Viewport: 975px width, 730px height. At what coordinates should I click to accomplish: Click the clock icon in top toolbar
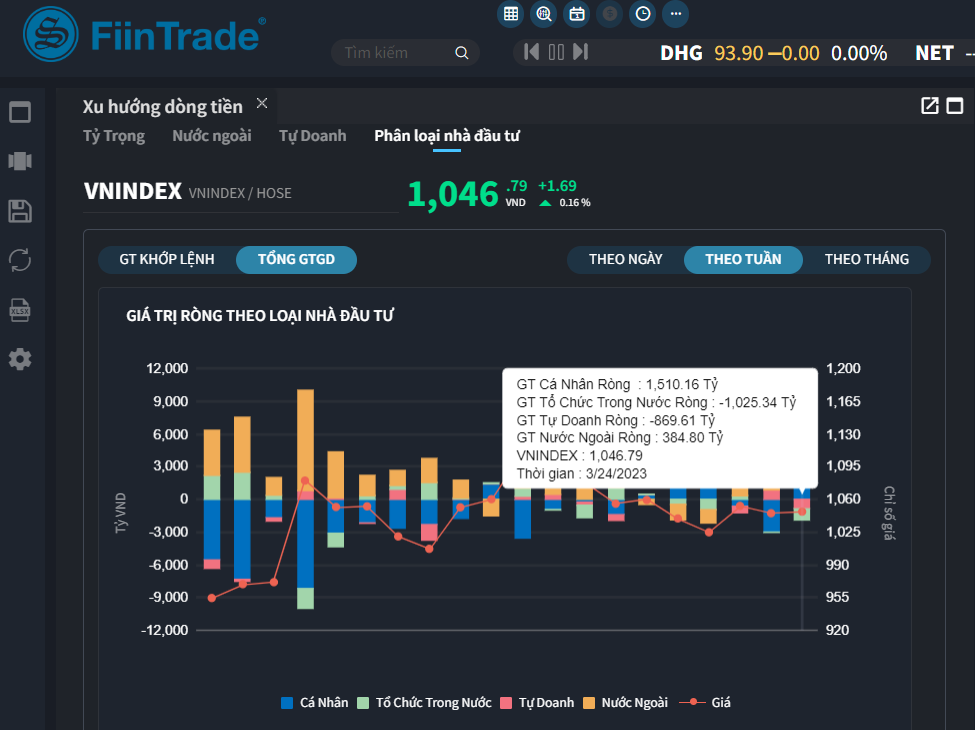[x=643, y=14]
